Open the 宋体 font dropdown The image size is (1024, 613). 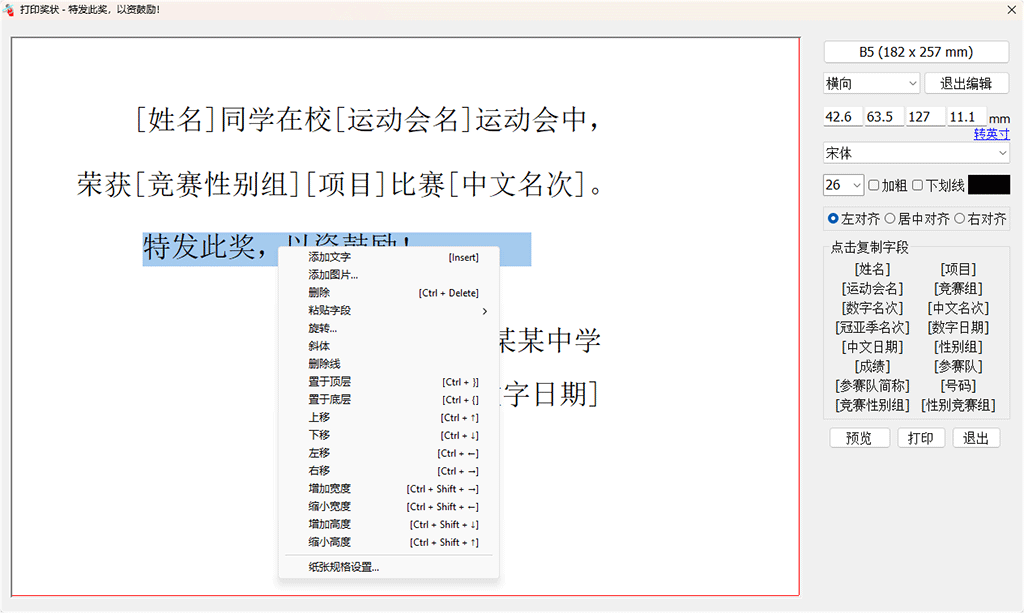click(x=916, y=153)
